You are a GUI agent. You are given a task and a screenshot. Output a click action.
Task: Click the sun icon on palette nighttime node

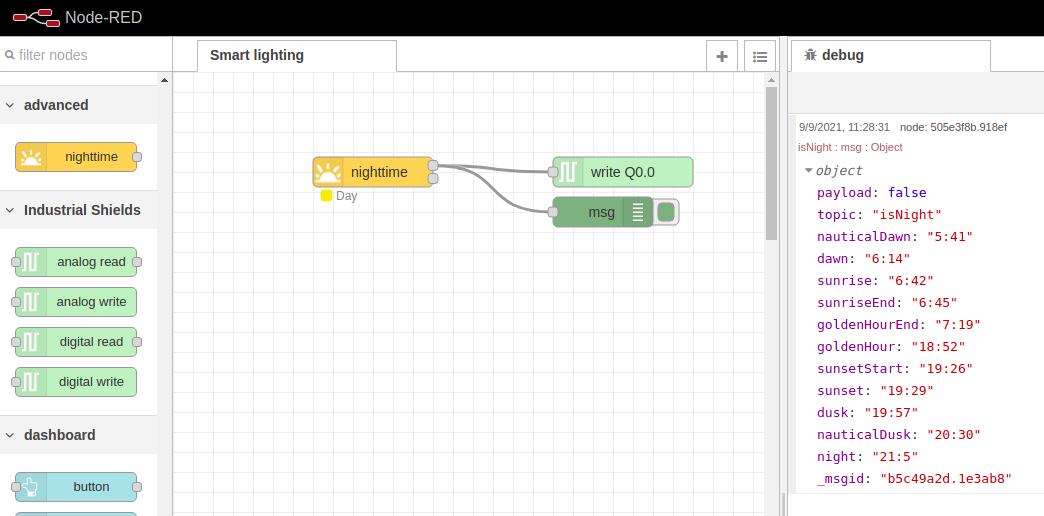click(31, 157)
